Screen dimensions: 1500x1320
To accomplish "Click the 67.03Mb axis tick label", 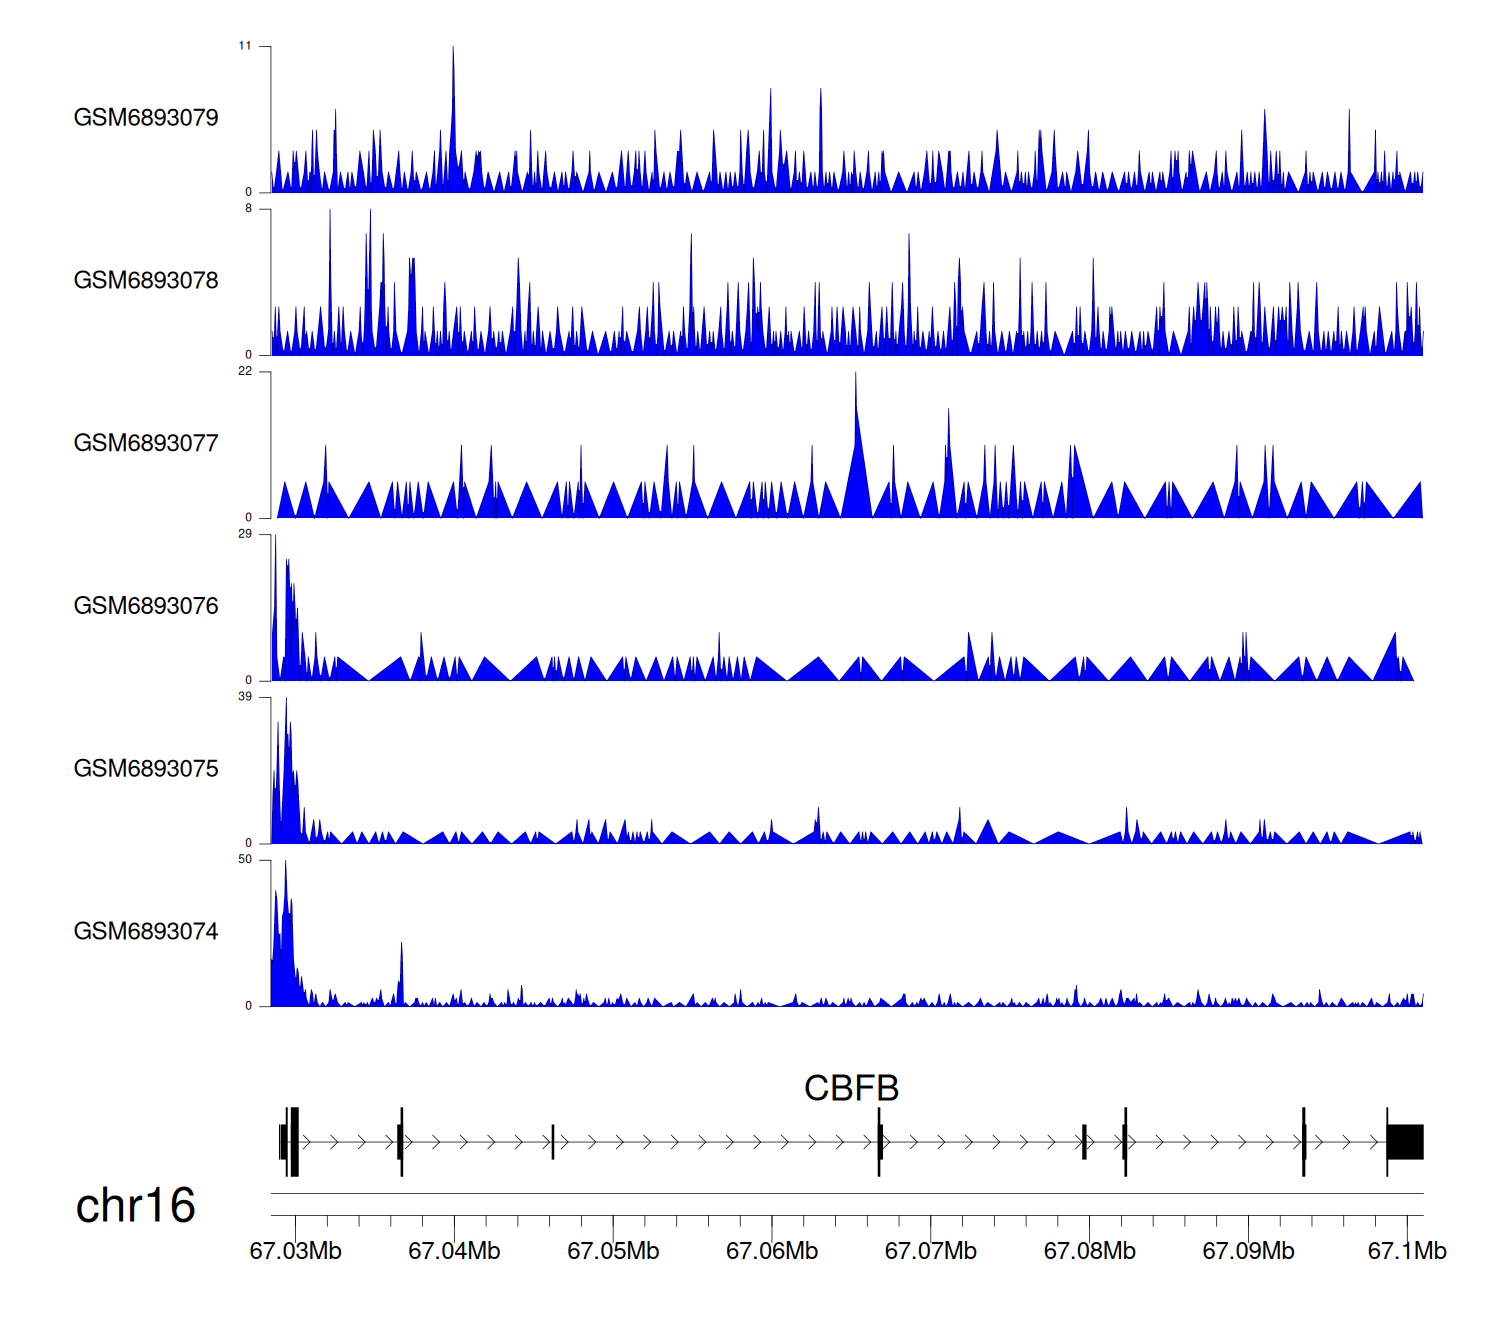I will pos(295,1251).
